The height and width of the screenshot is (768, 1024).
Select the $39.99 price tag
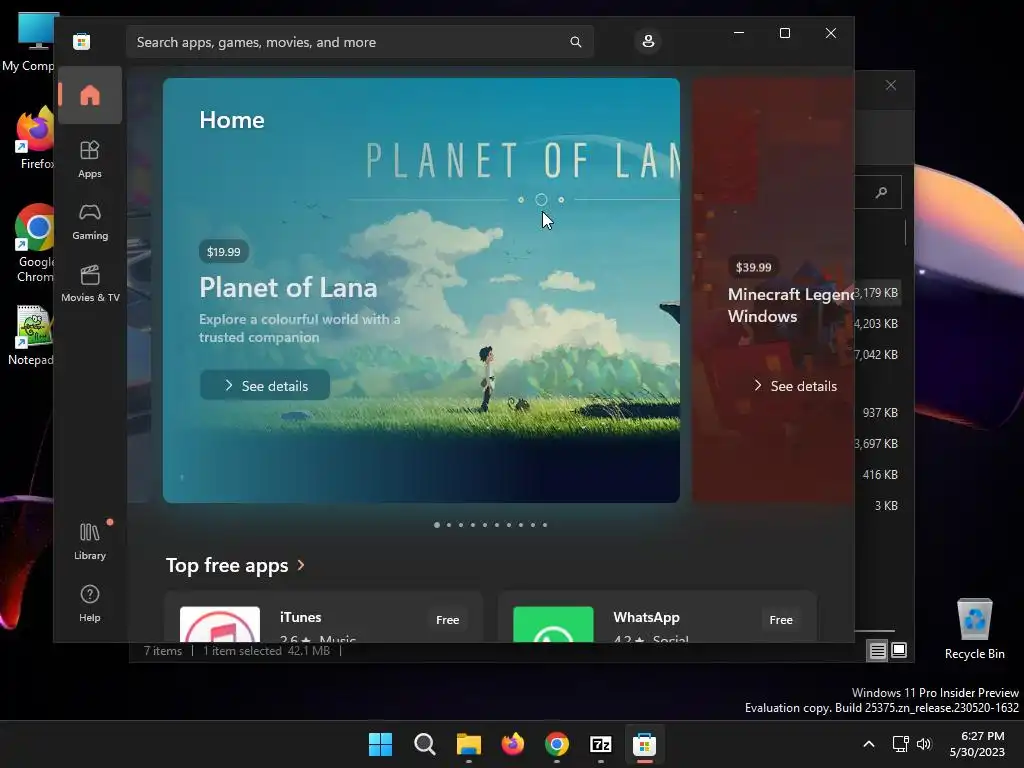[x=753, y=267]
